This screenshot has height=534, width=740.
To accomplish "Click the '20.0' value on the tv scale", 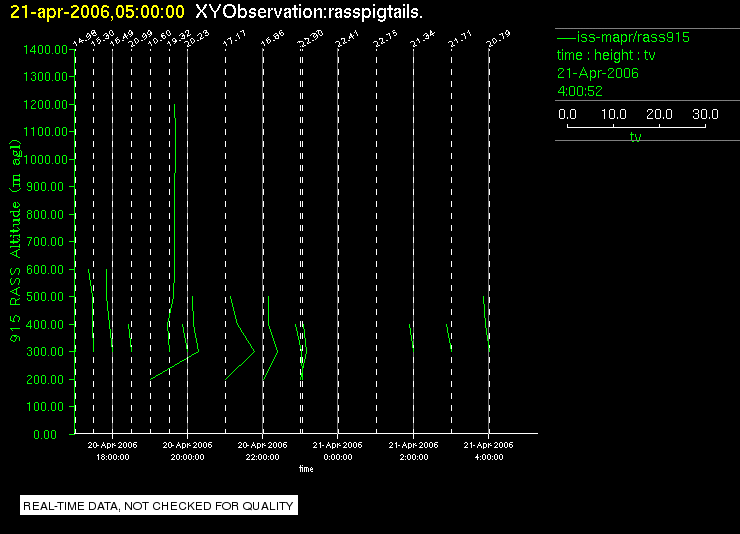I will [659, 114].
